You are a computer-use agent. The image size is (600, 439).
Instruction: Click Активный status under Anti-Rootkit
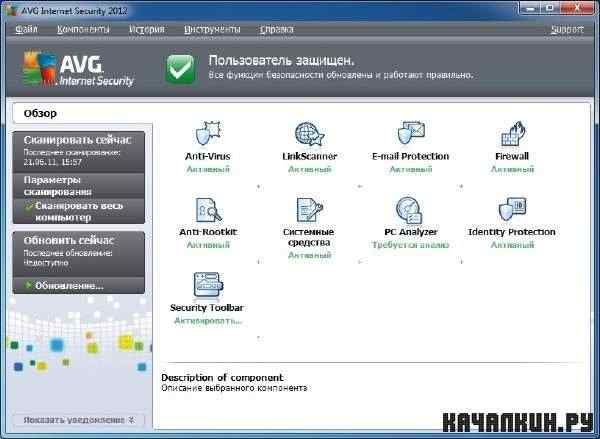click(x=208, y=245)
